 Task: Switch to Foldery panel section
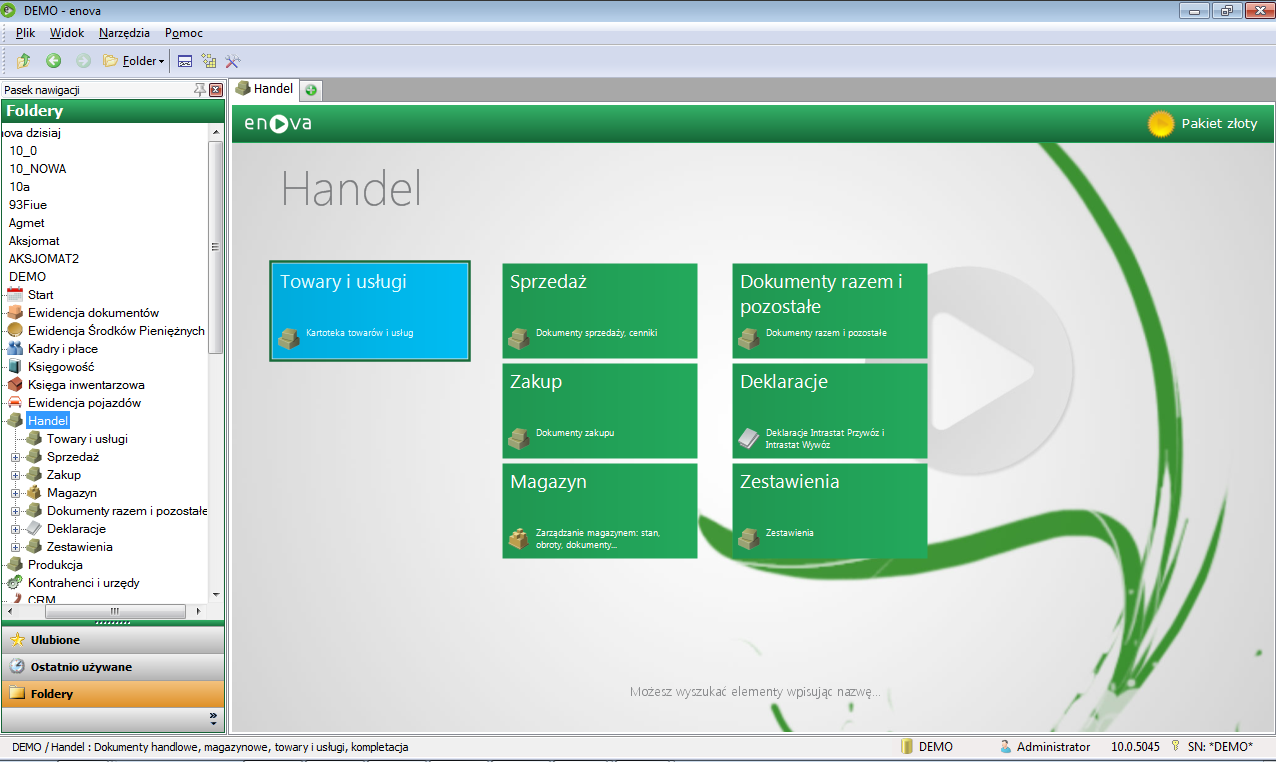point(113,694)
